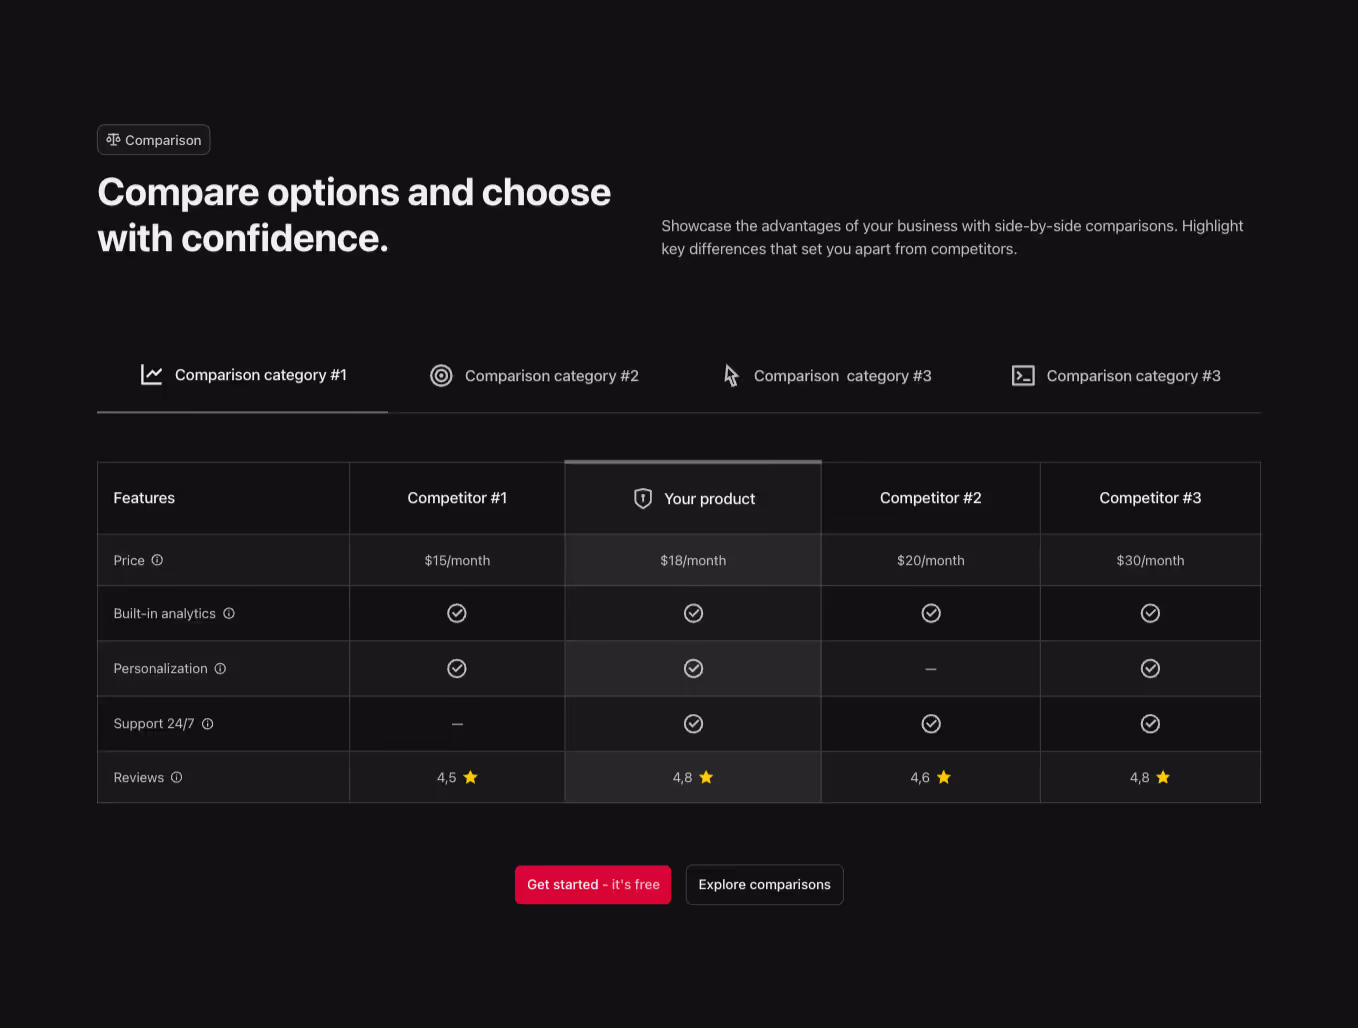Screen dimensions: 1358x1028
Task: Click the shield icon next to Your product
Action: [x=642, y=498]
